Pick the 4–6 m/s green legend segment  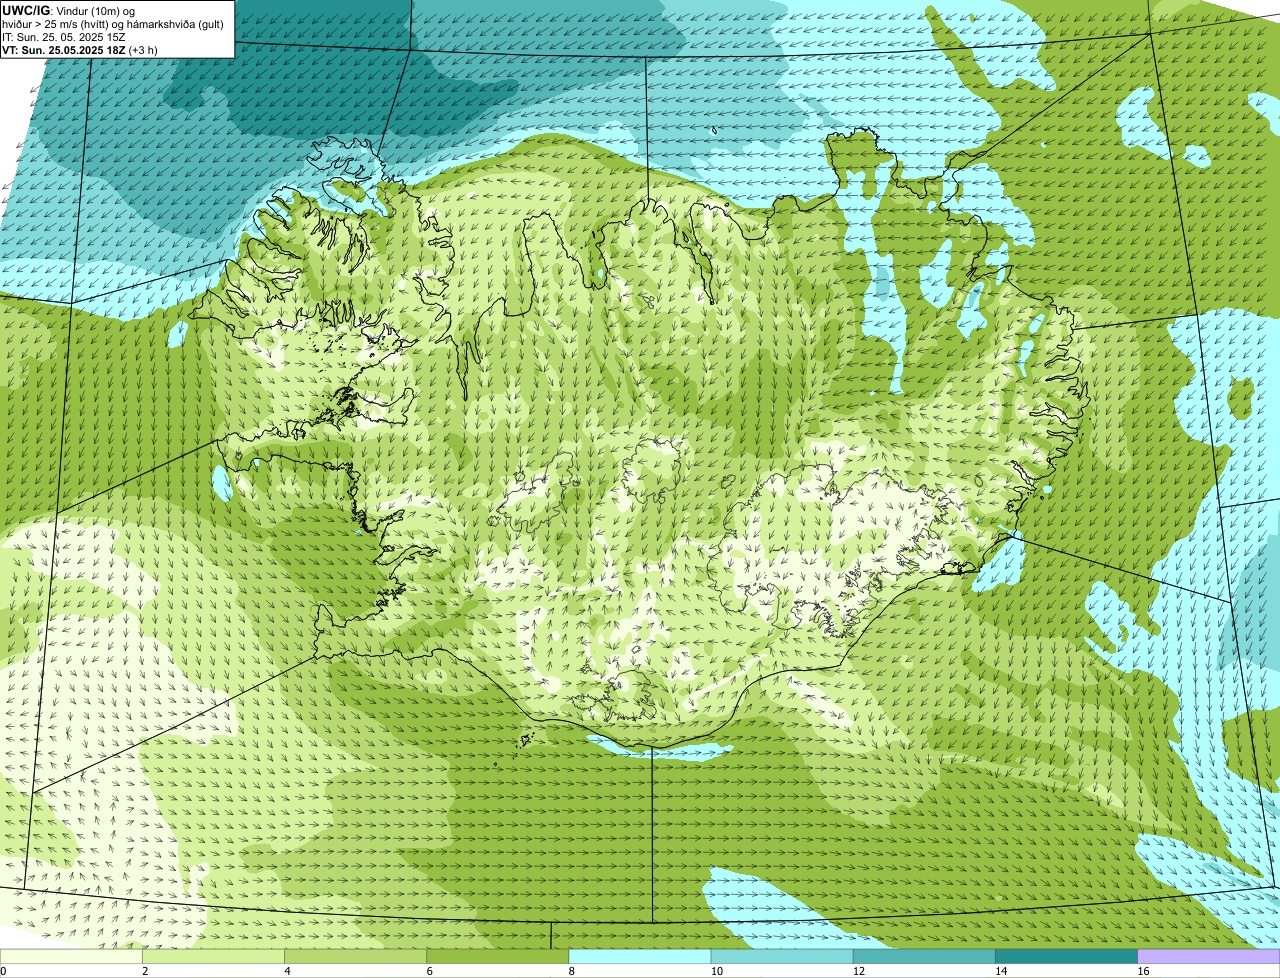click(x=356, y=957)
